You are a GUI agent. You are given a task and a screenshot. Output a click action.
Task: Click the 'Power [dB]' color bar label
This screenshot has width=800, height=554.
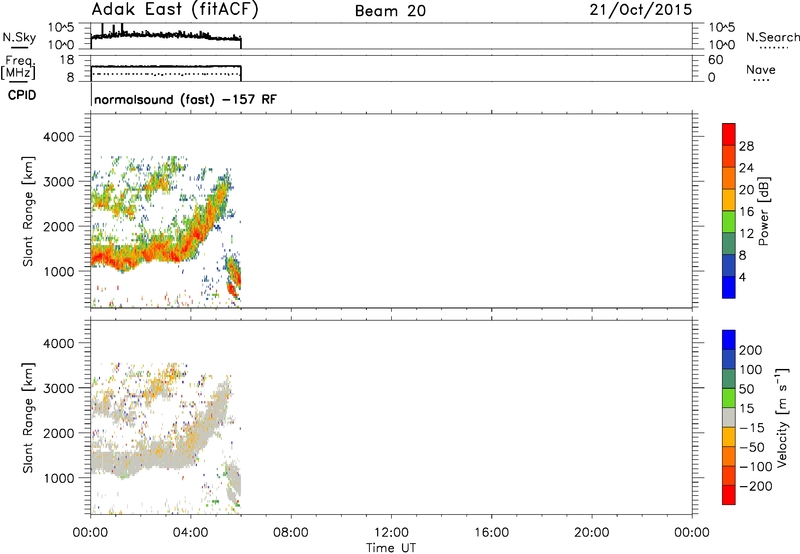tap(763, 211)
